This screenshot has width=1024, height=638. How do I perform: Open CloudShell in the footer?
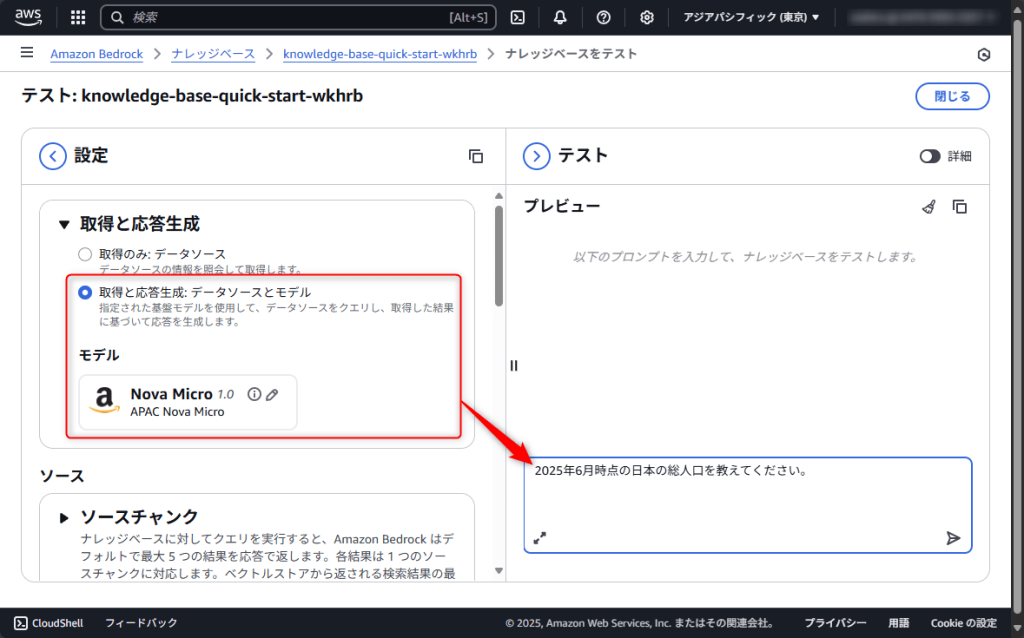49,623
